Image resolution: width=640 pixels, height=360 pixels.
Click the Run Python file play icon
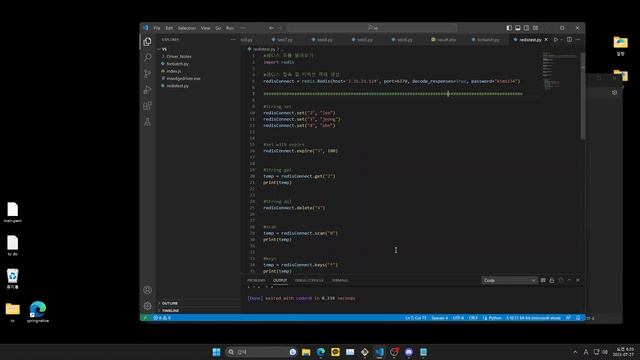tap(556, 40)
